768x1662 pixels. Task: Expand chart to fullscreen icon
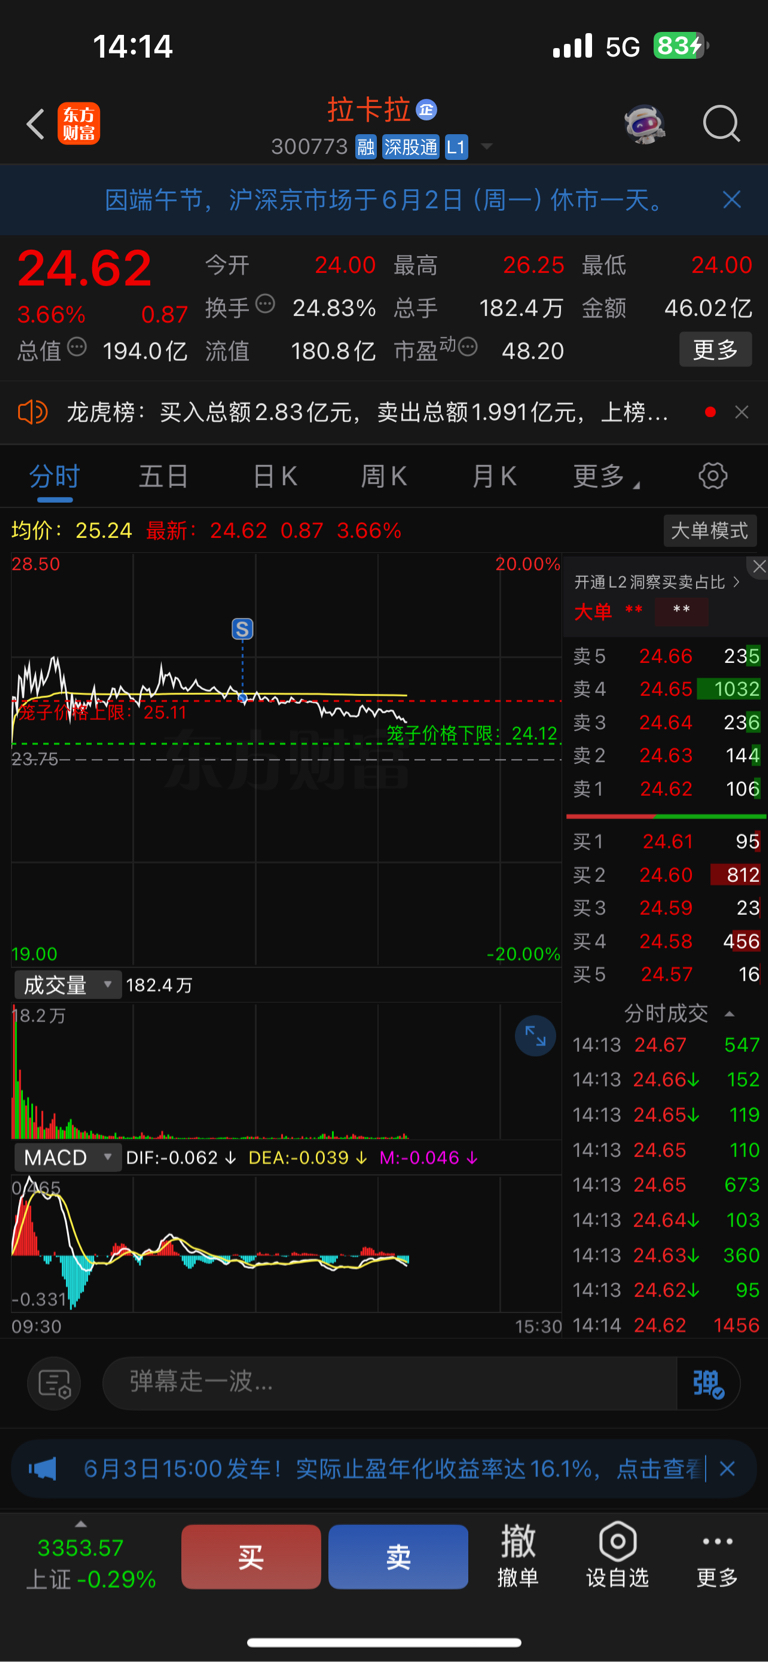(535, 1036)
